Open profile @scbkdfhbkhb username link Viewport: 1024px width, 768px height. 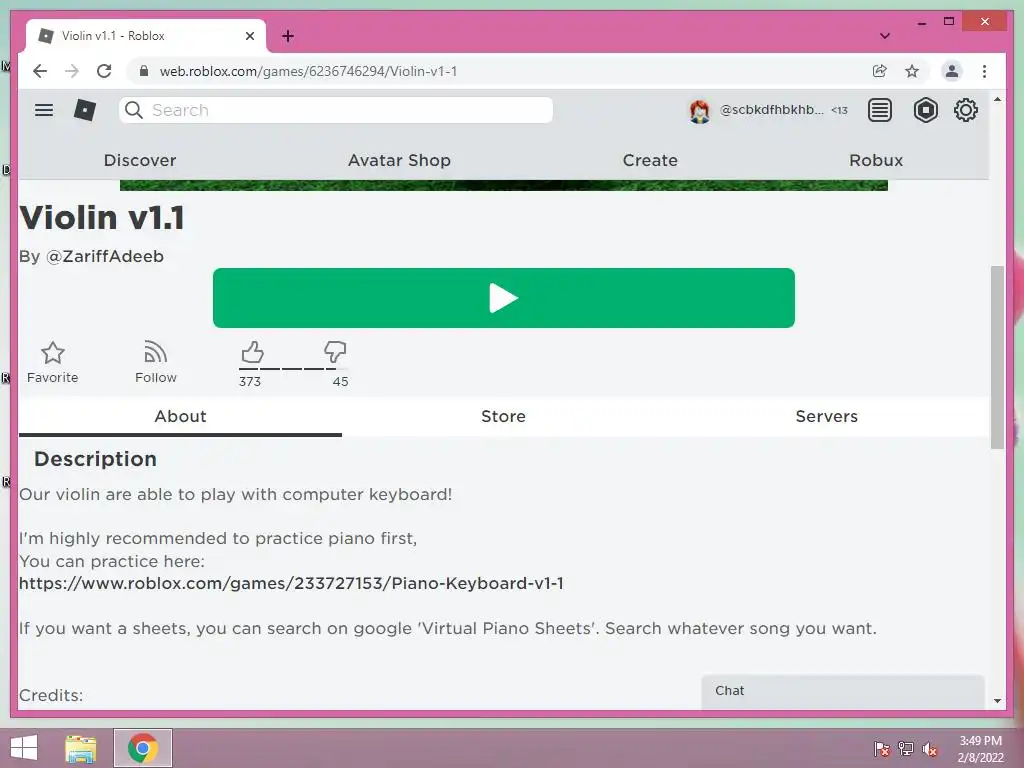[771, 110]
